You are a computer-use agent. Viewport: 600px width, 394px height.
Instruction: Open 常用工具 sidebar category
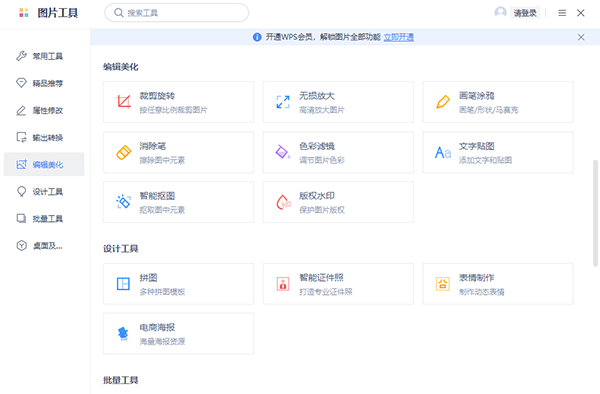44,56
